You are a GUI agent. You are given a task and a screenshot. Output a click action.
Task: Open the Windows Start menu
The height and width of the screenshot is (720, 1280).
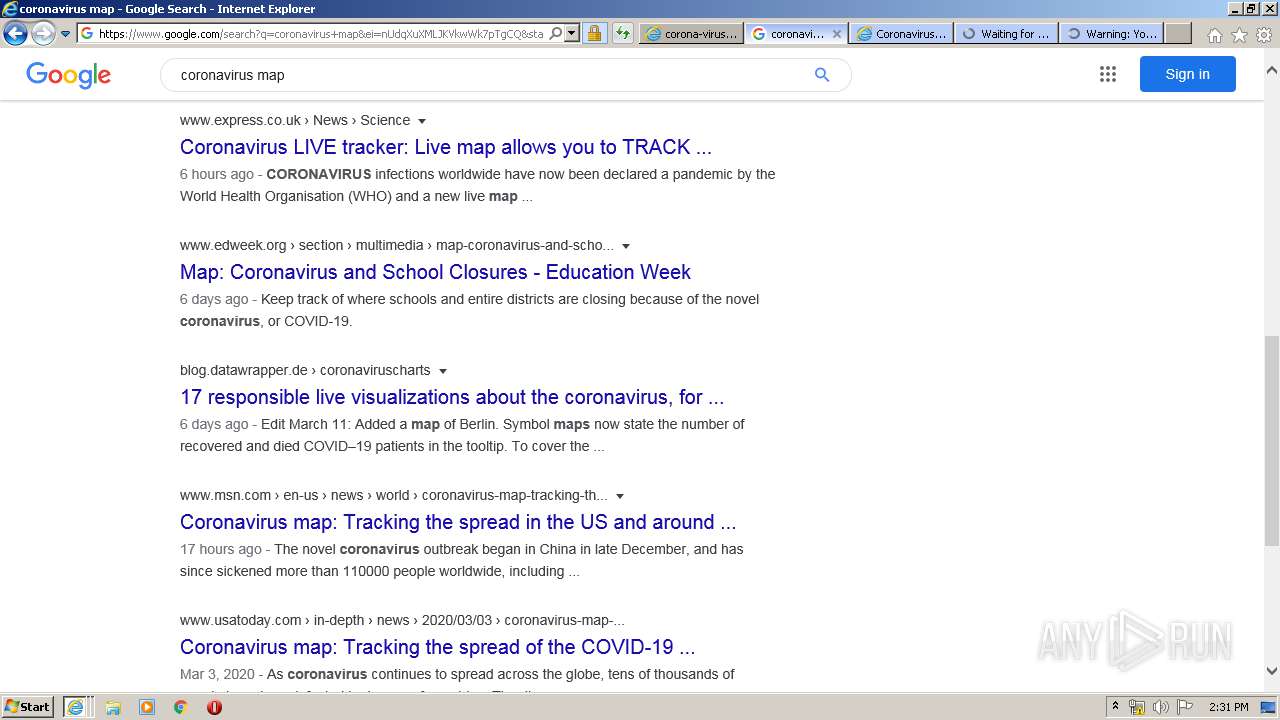click(x=28, y=707)
